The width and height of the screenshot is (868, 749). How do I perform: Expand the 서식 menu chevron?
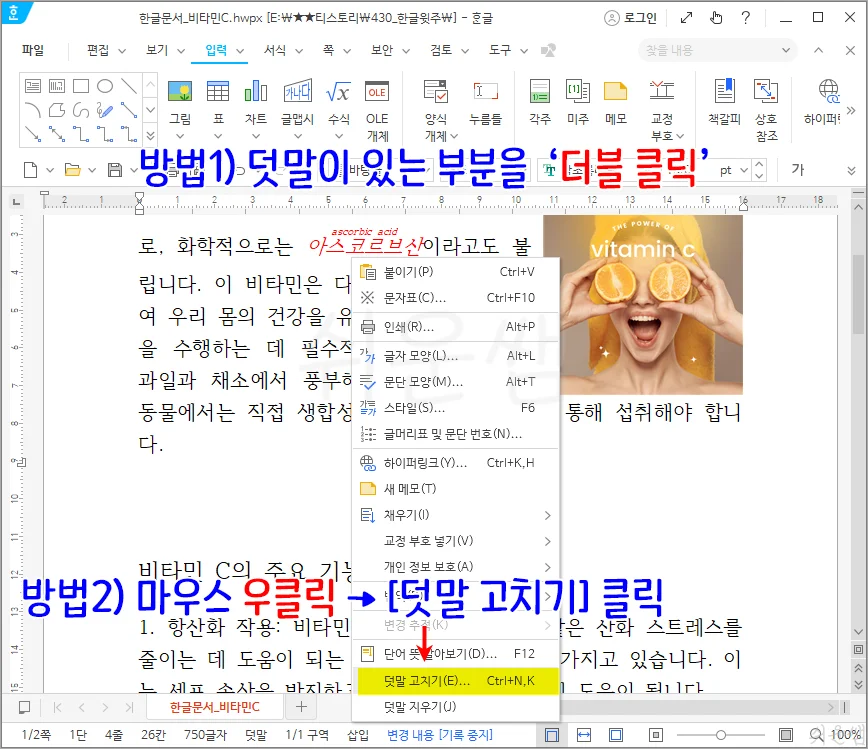click(299, 51)
